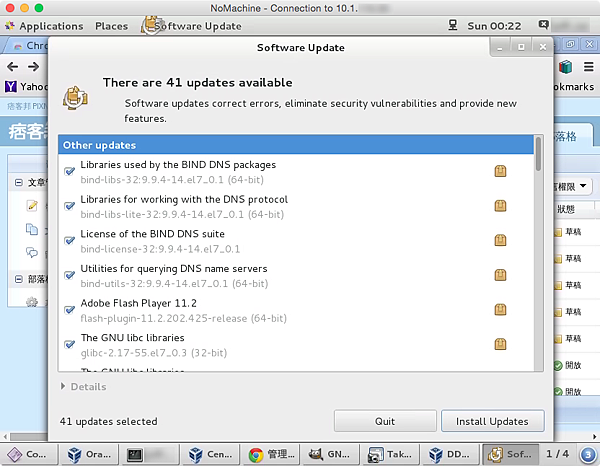Click package icon for bind-libs-lite row
Image resolution: width=600 pixels, height=466 pixels.
500,206
